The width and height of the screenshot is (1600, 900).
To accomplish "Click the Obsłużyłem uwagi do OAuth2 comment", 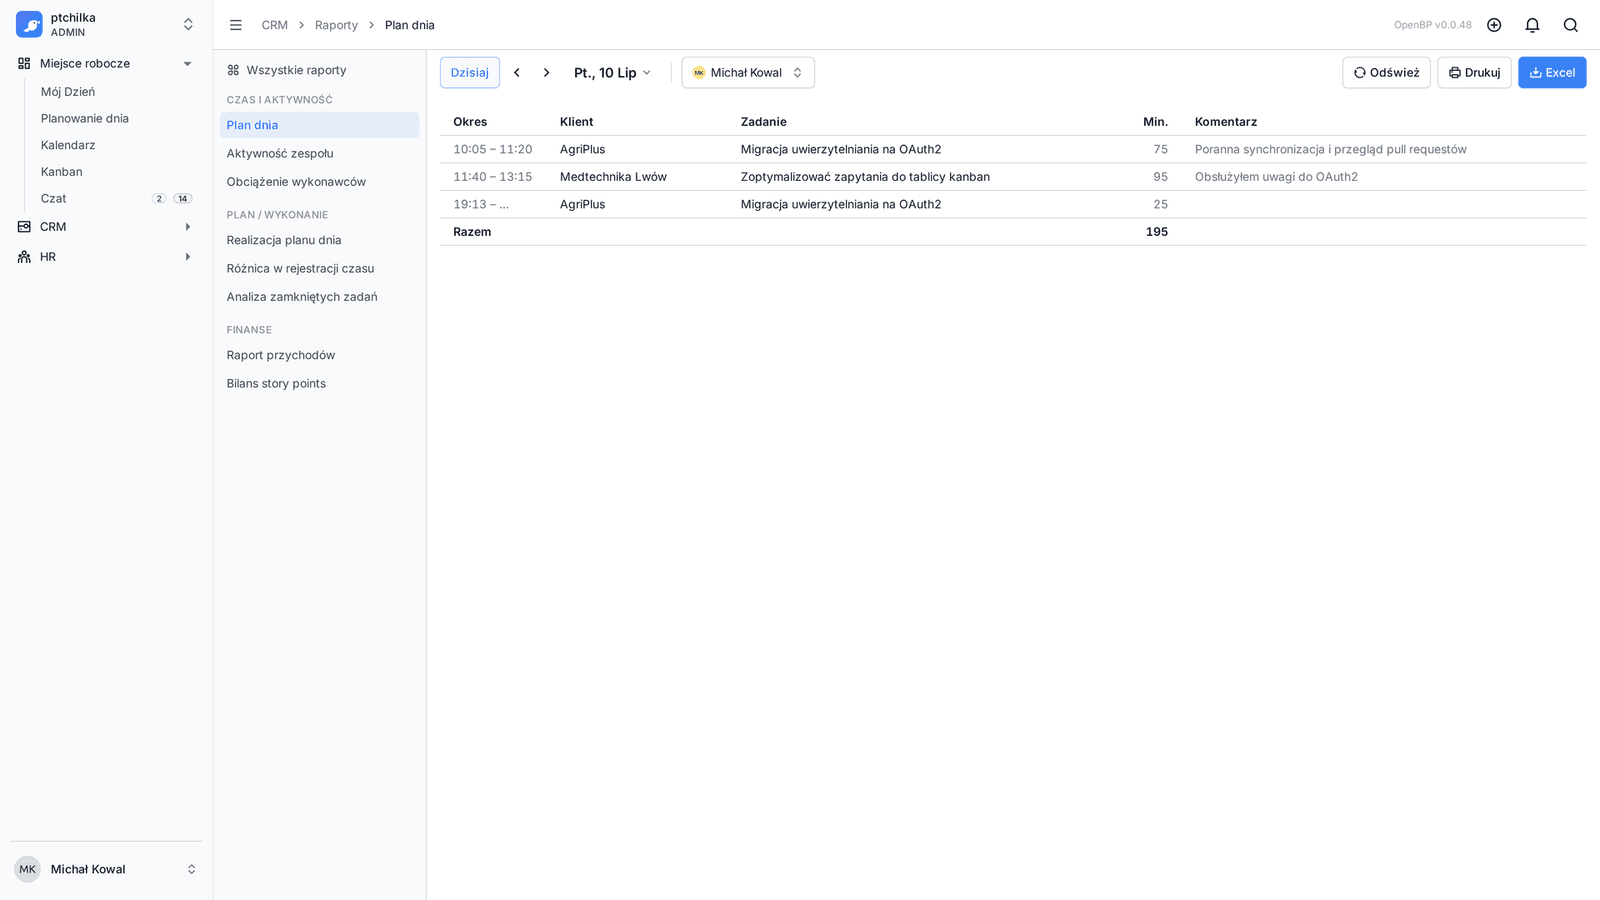I will click(1276, 177).
